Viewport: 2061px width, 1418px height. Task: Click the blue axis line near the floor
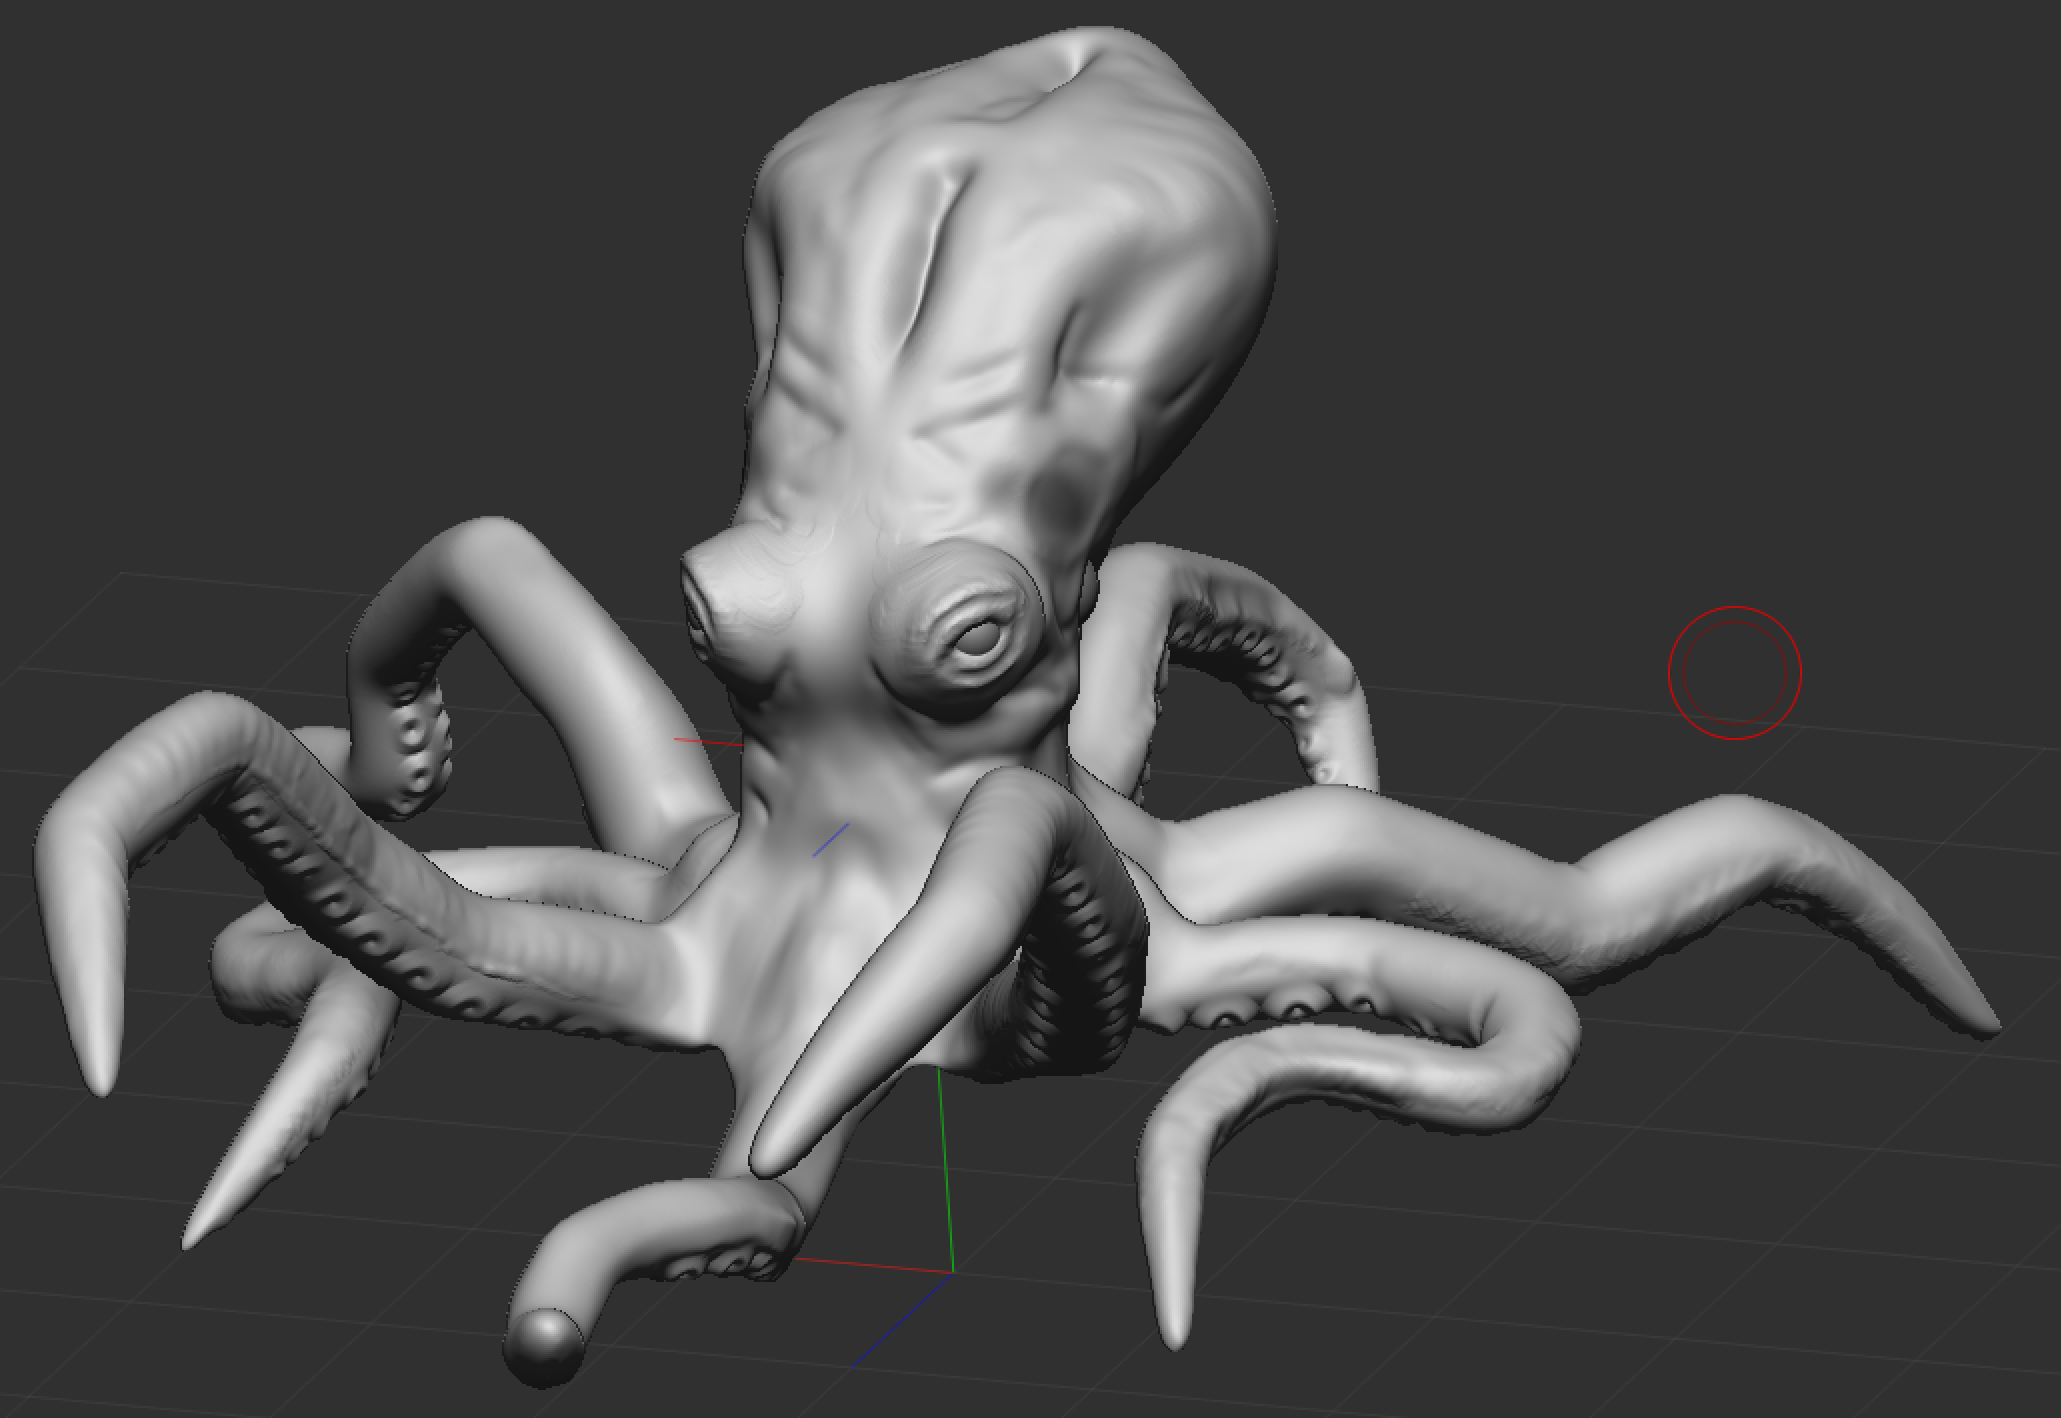click(x=900, y=1320)
